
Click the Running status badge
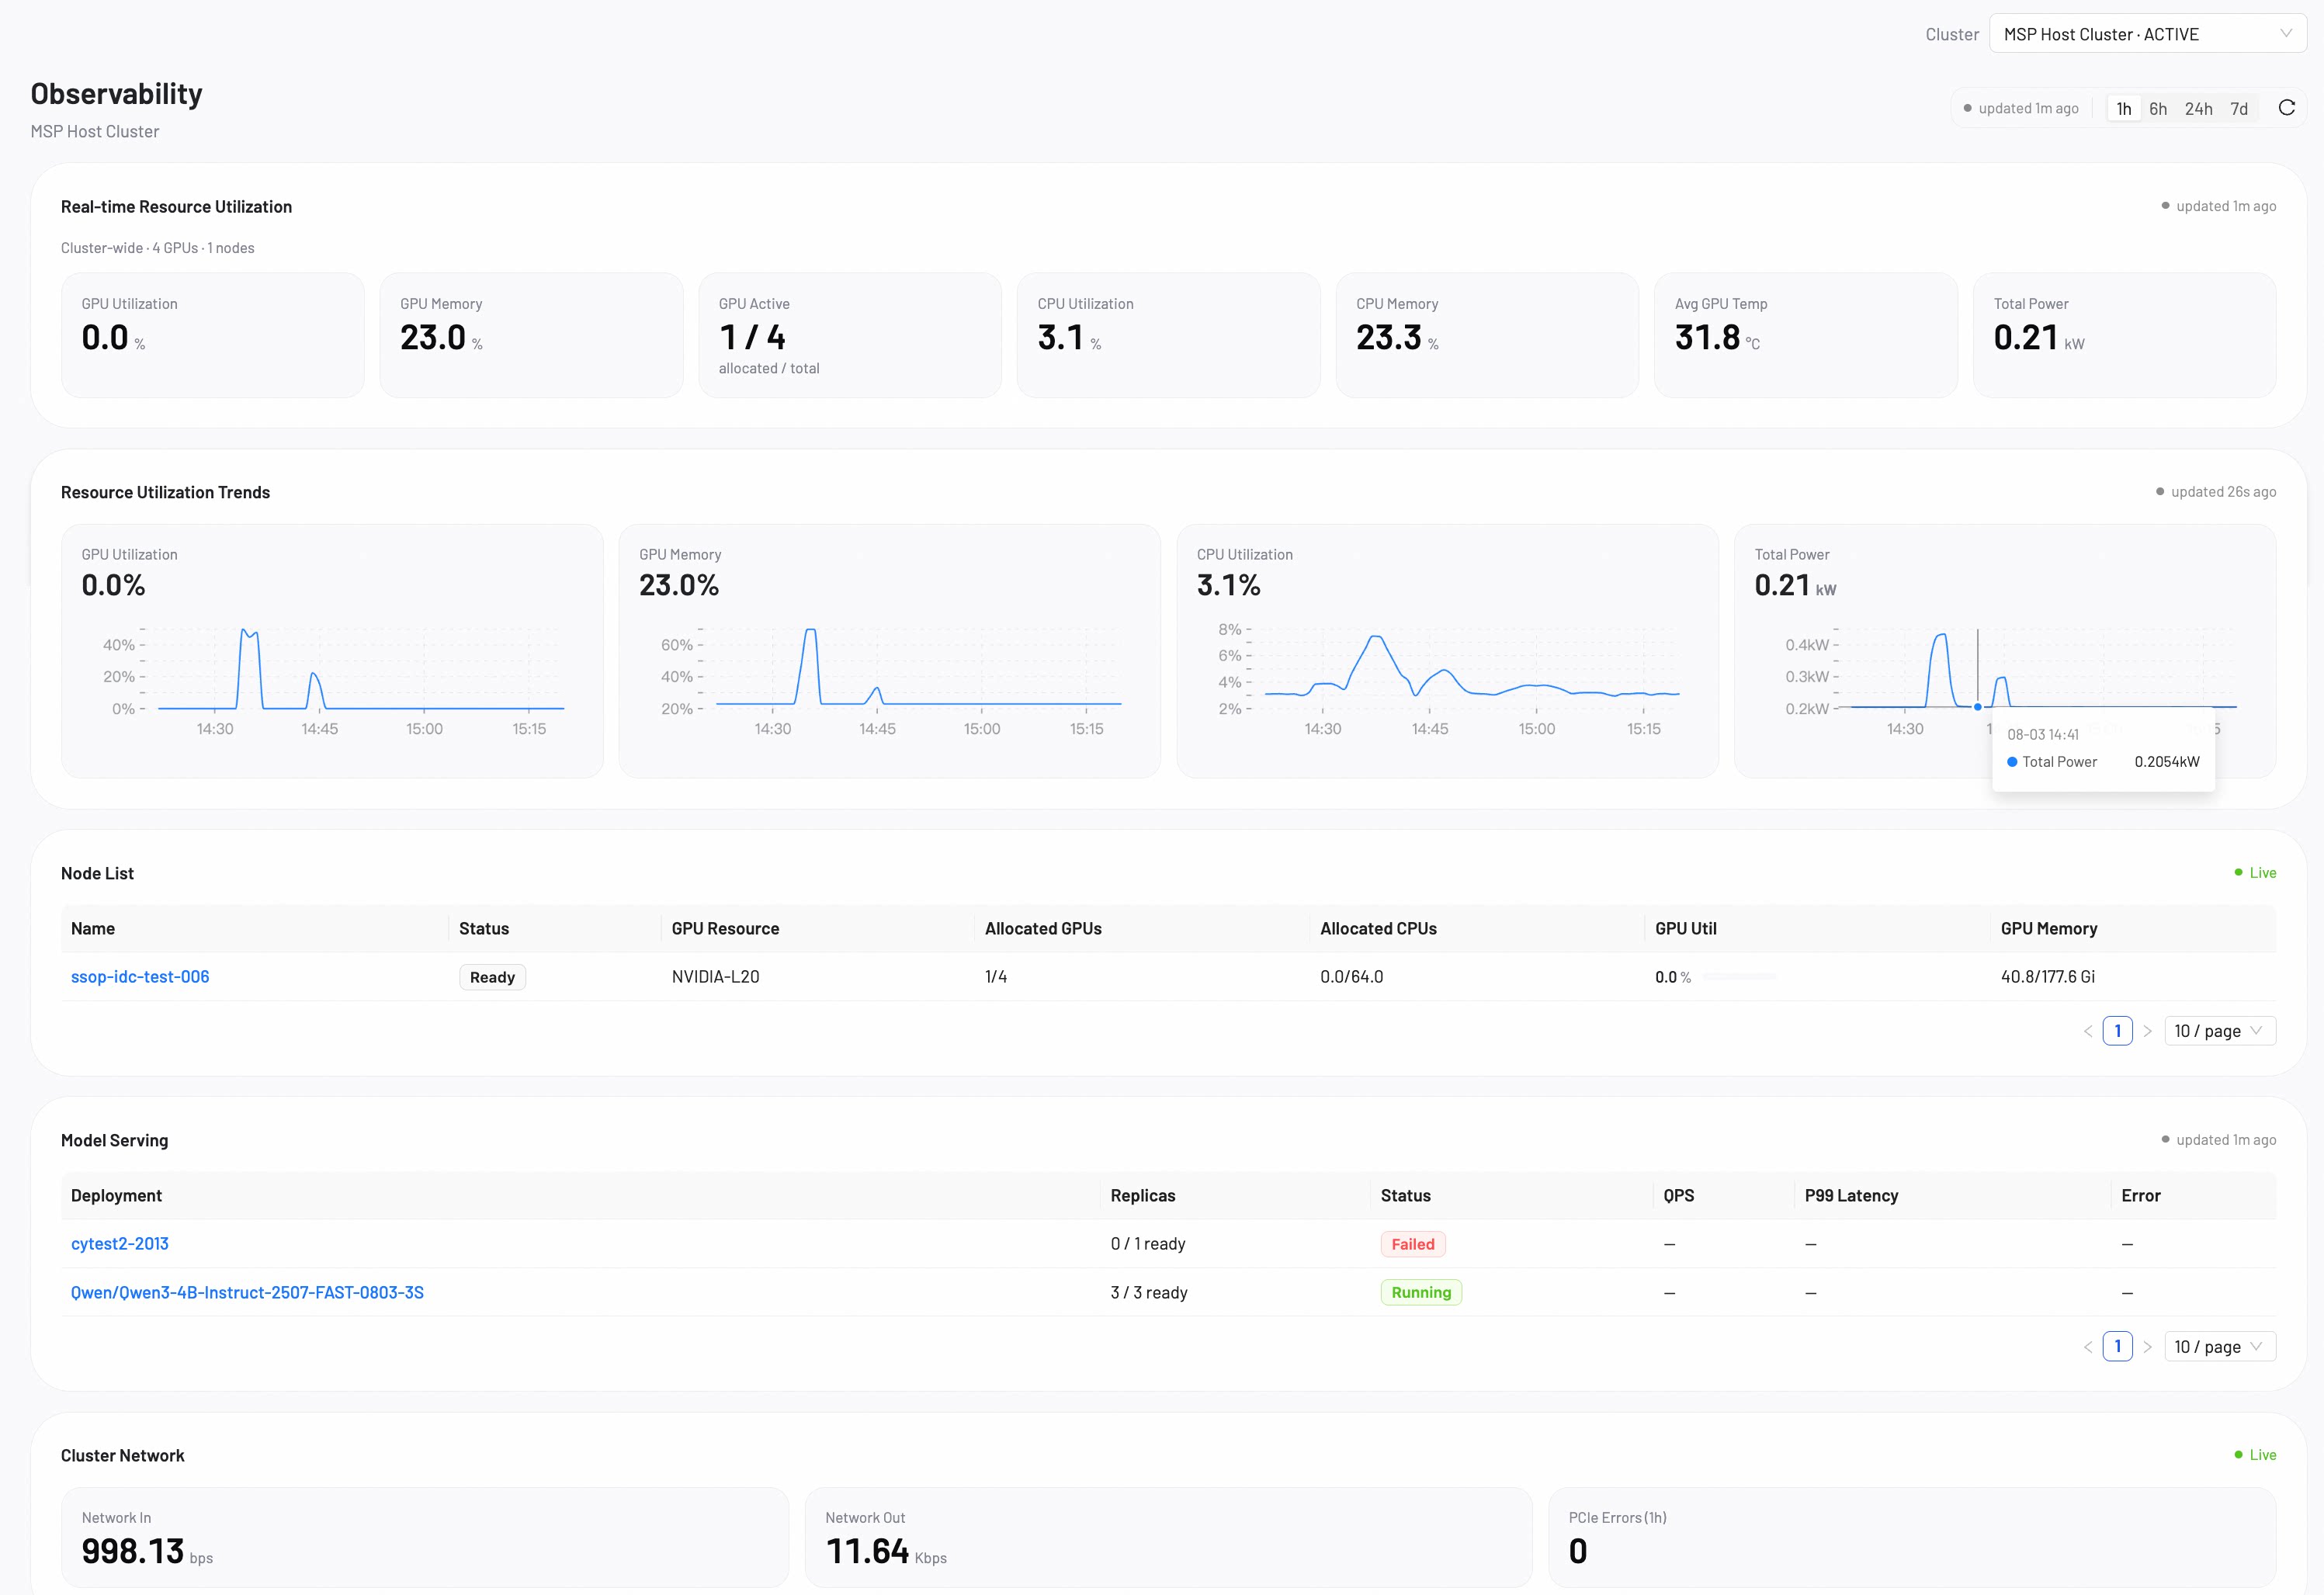(x=1421, y=1293)
